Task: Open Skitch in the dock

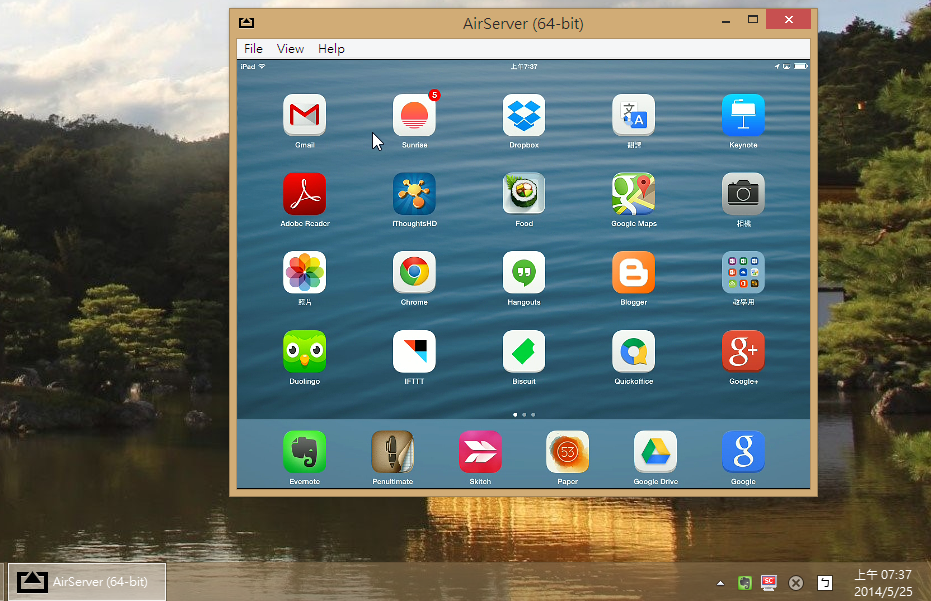Action: [480, 452]
